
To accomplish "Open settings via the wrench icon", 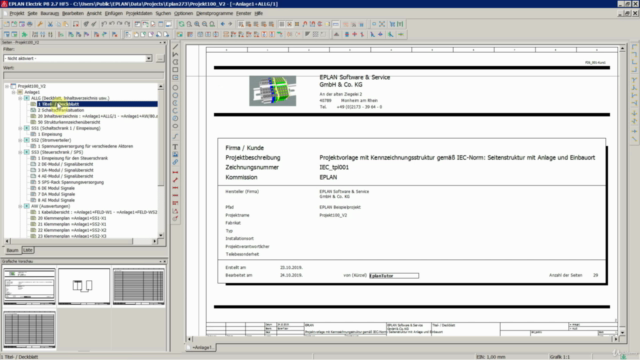I will tap(40, 24).
